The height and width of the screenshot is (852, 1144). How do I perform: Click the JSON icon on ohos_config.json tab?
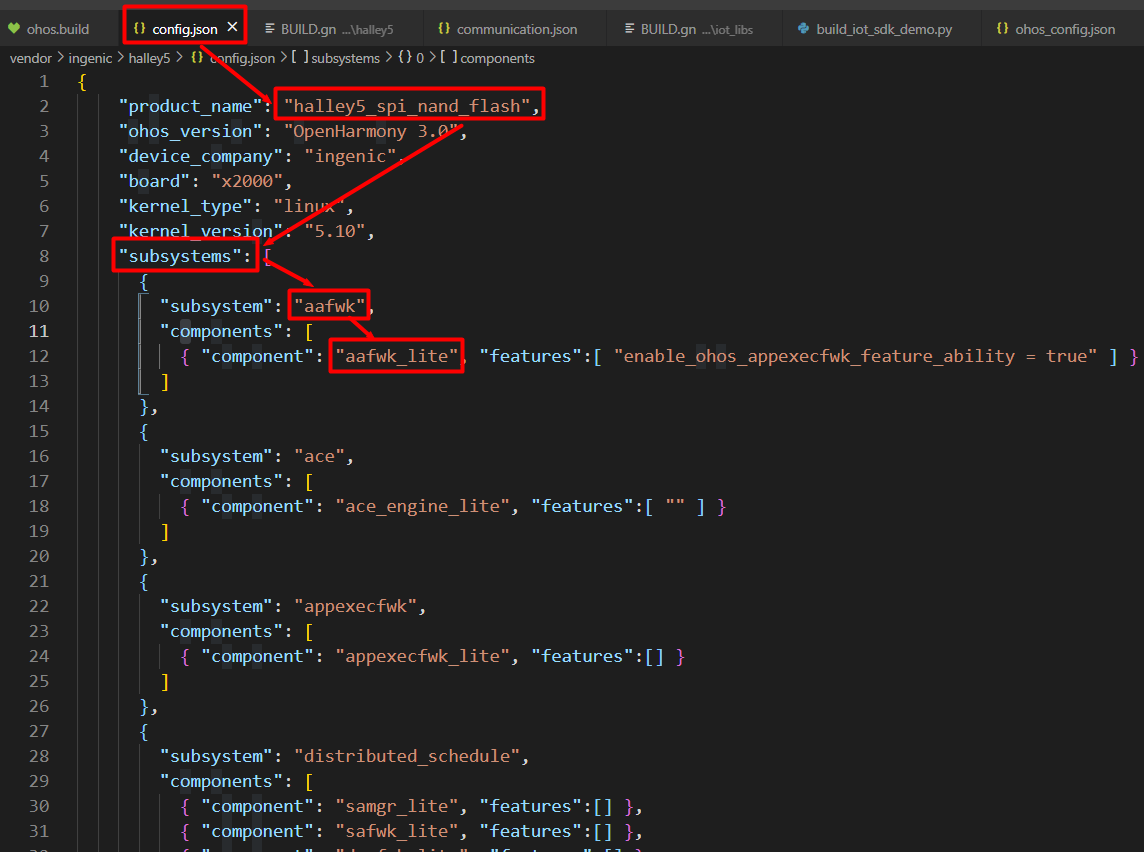click(1002, 28)
